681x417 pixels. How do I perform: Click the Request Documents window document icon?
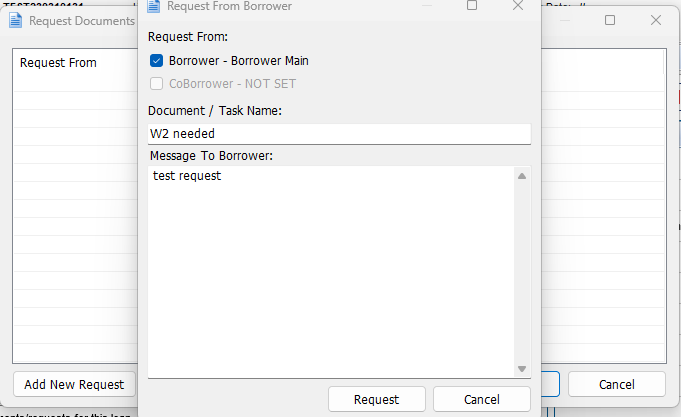tap(16, 20)
